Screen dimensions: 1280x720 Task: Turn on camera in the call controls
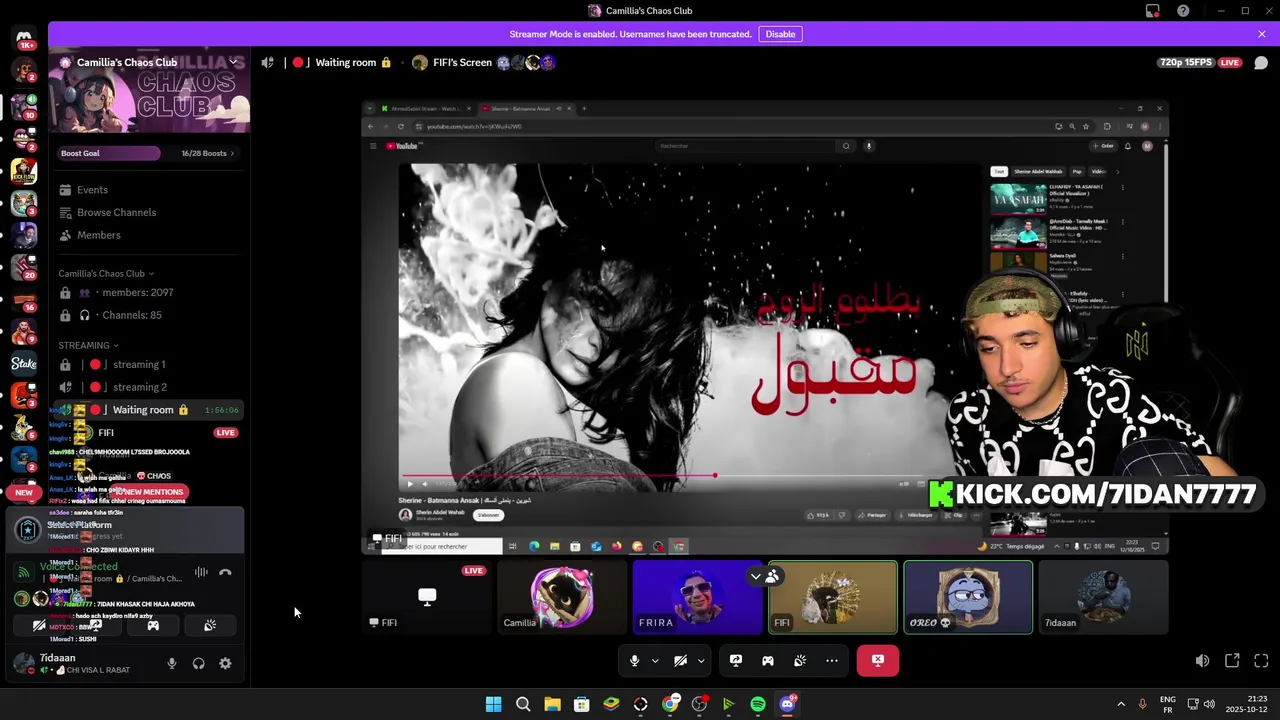(x=680, y=660)
